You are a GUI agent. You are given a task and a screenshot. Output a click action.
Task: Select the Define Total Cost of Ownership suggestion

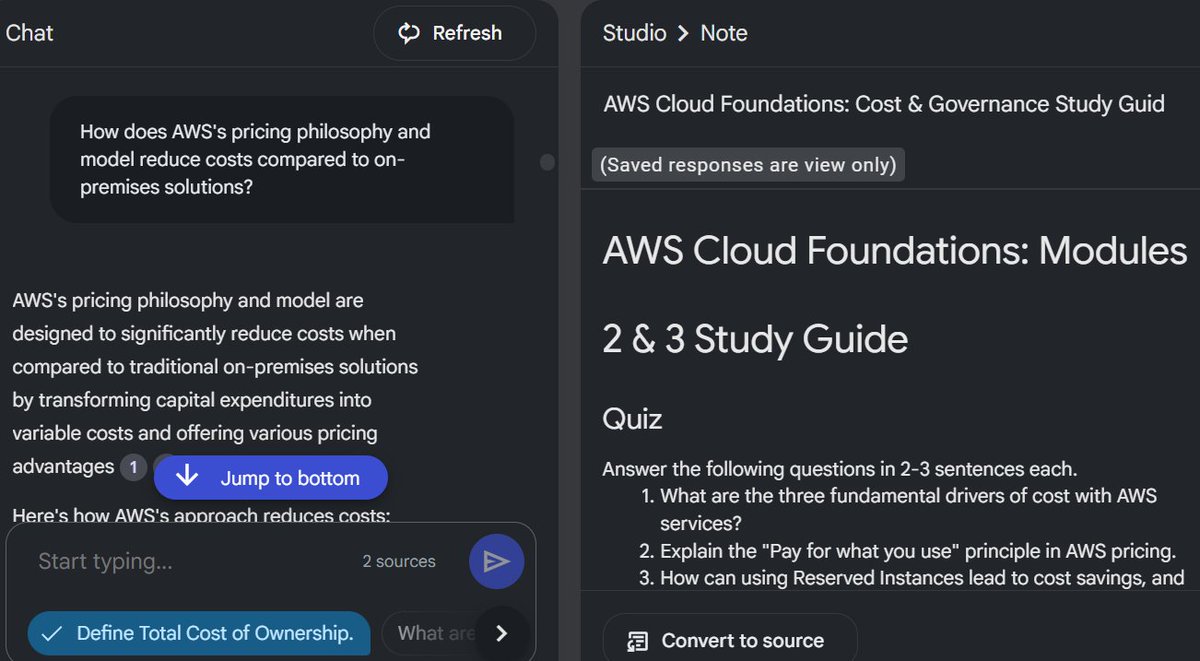(199, 633)
